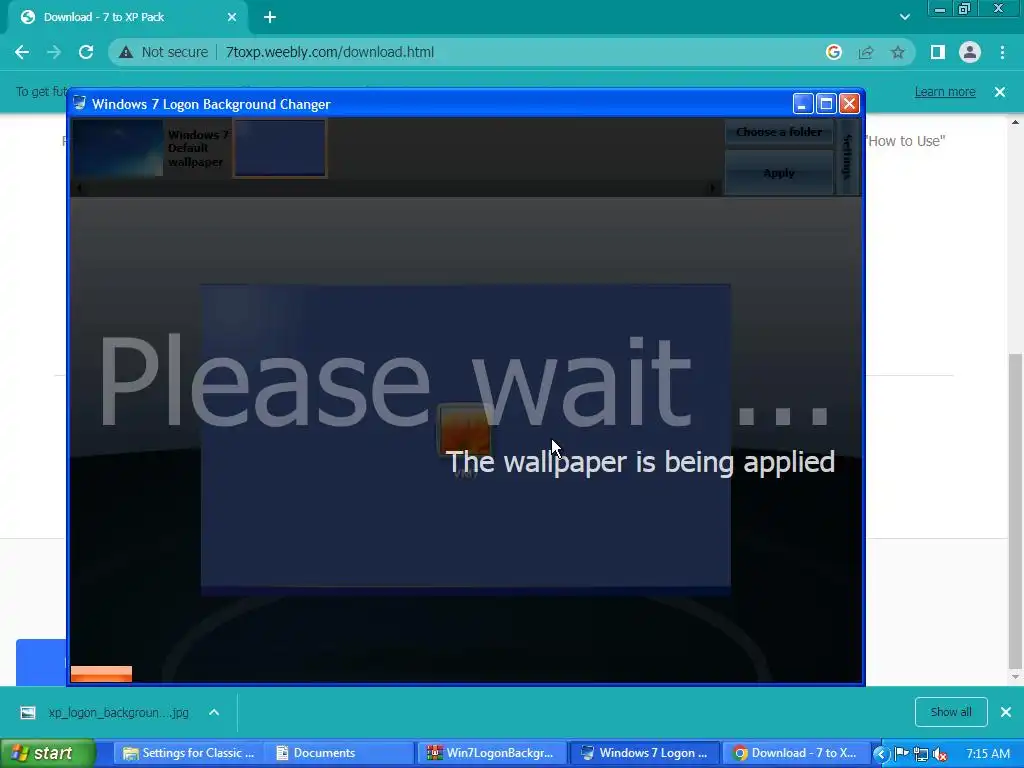Image resolution: width=1024 pixels, height=768 pixels.
Task: Select Windows 7 Default wallpaper thumbnail
Action: [118, 148]
